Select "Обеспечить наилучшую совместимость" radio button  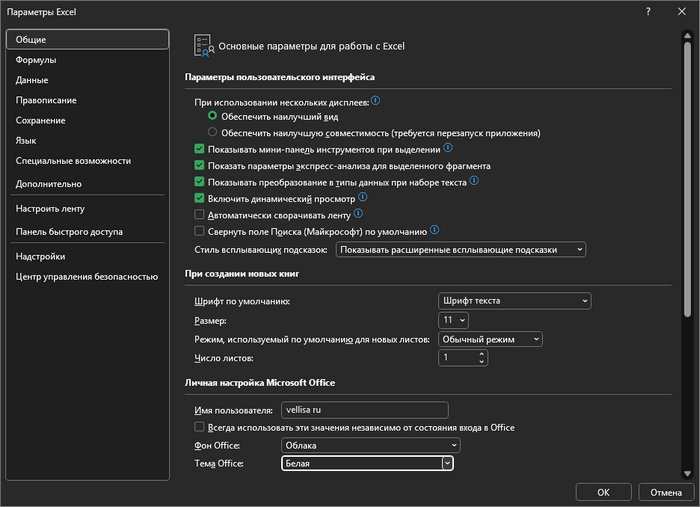coord(212,132)
